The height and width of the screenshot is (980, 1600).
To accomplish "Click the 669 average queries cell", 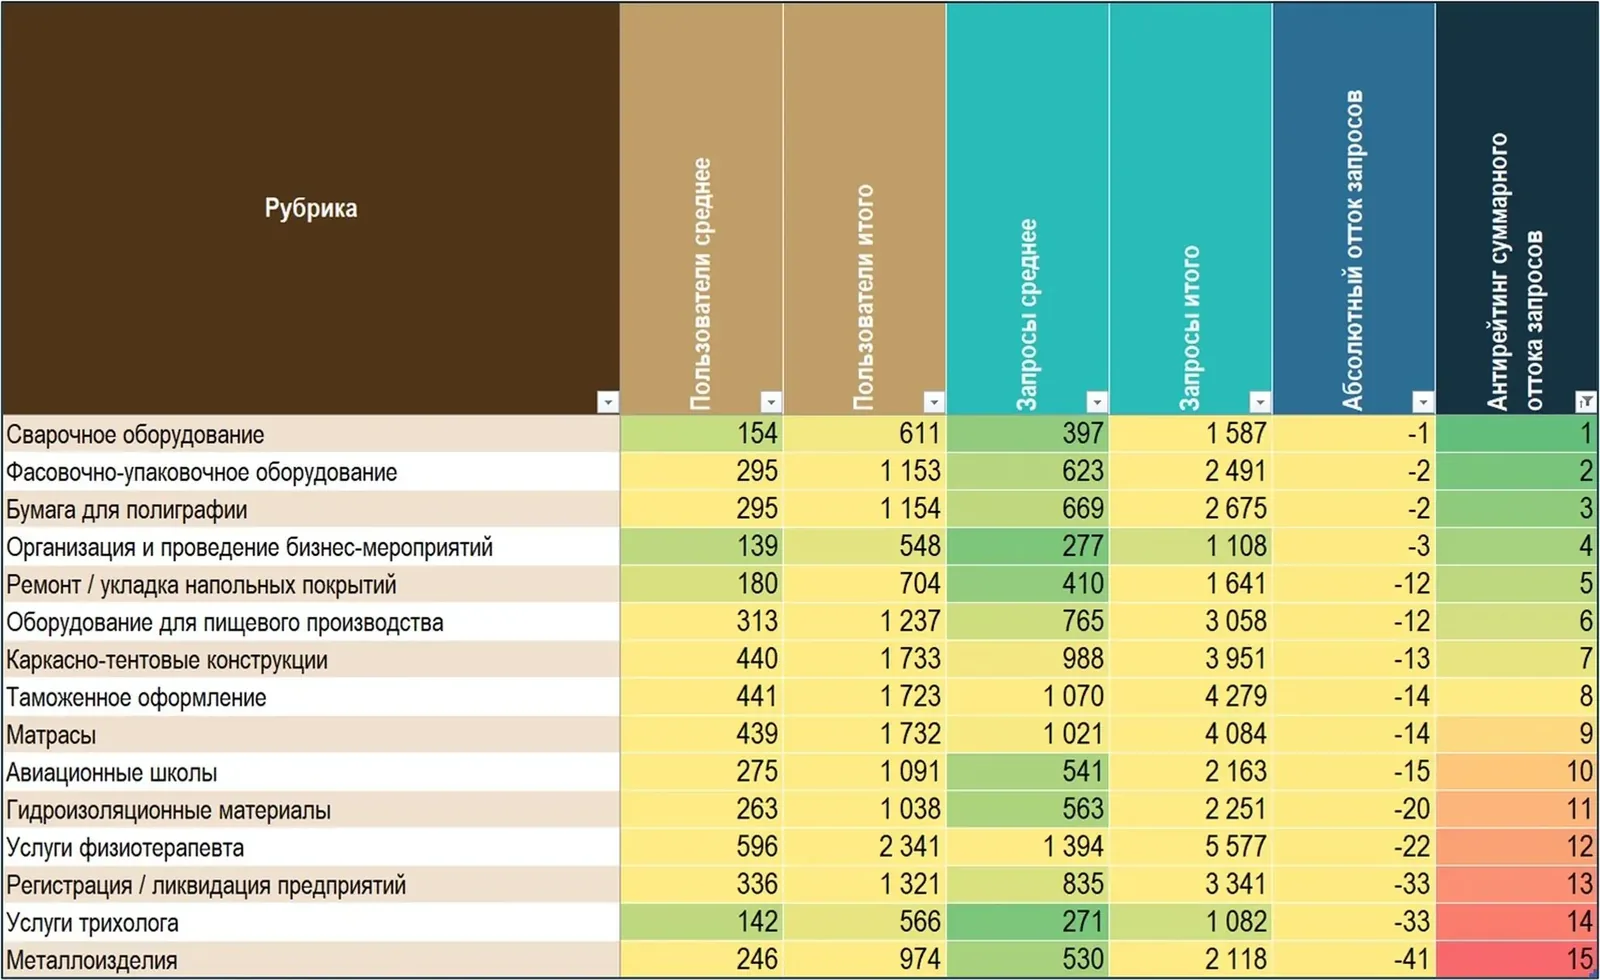I will [1027, 509].
